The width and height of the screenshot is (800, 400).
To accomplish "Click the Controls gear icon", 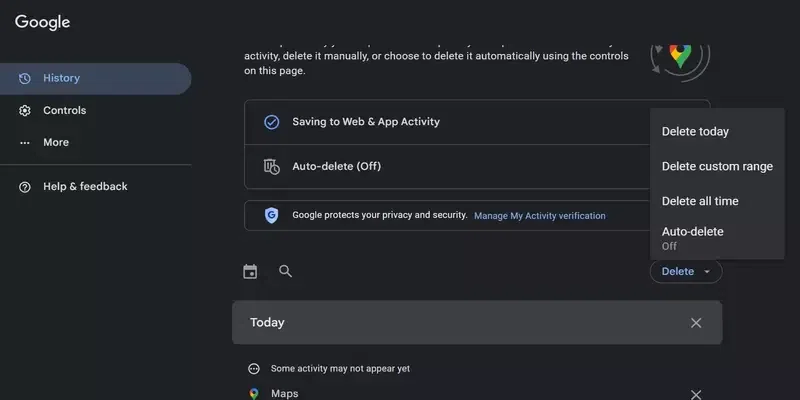I will tap(25, 110).
